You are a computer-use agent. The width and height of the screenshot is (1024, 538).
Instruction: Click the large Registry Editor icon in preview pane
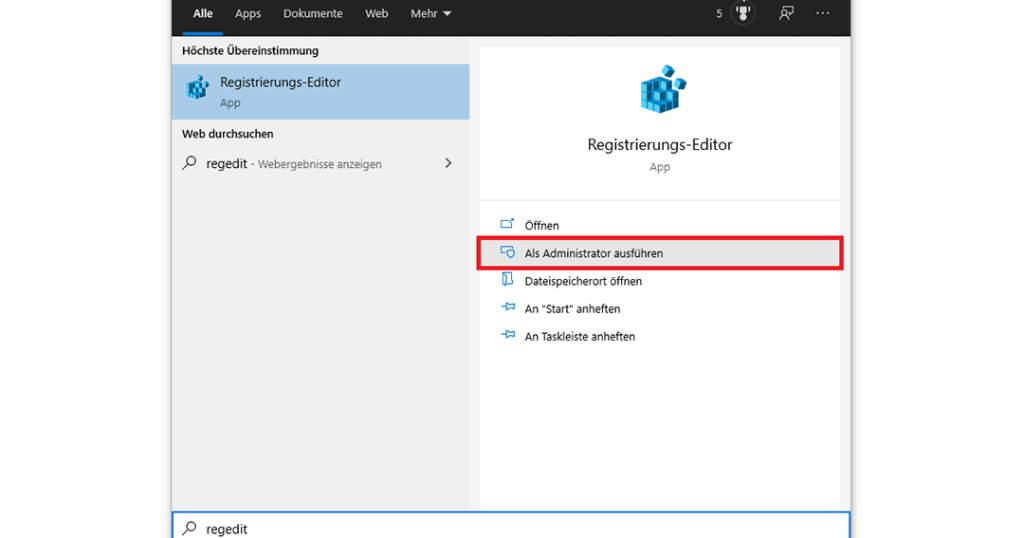click(x=659, y=90)
